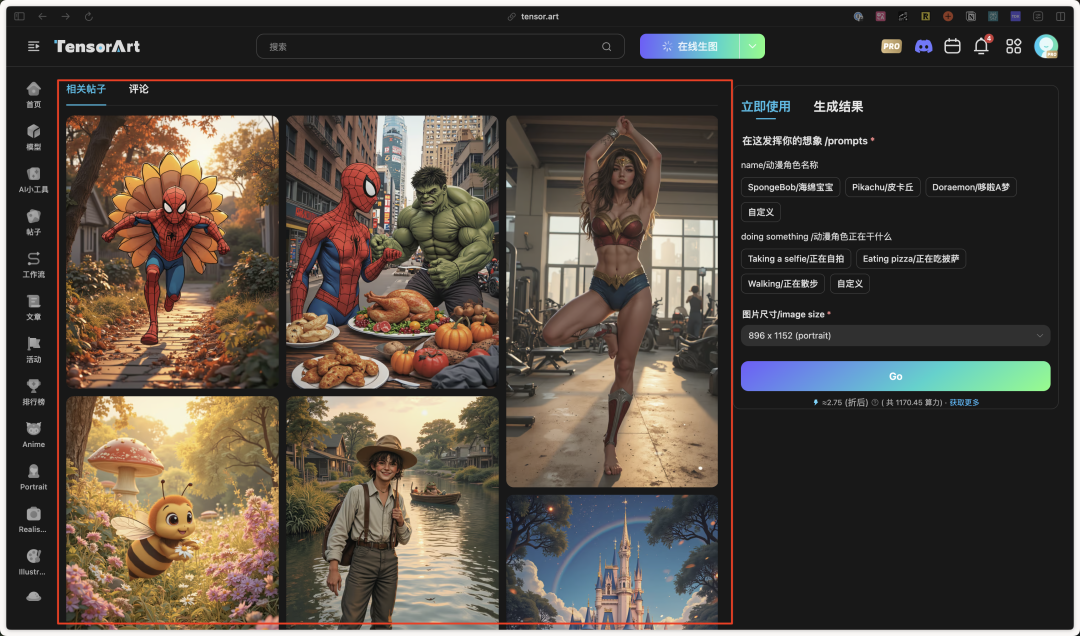Click the magnifier icon in the search box
The image size is (1080, 636).
click(x=606, y=47)
